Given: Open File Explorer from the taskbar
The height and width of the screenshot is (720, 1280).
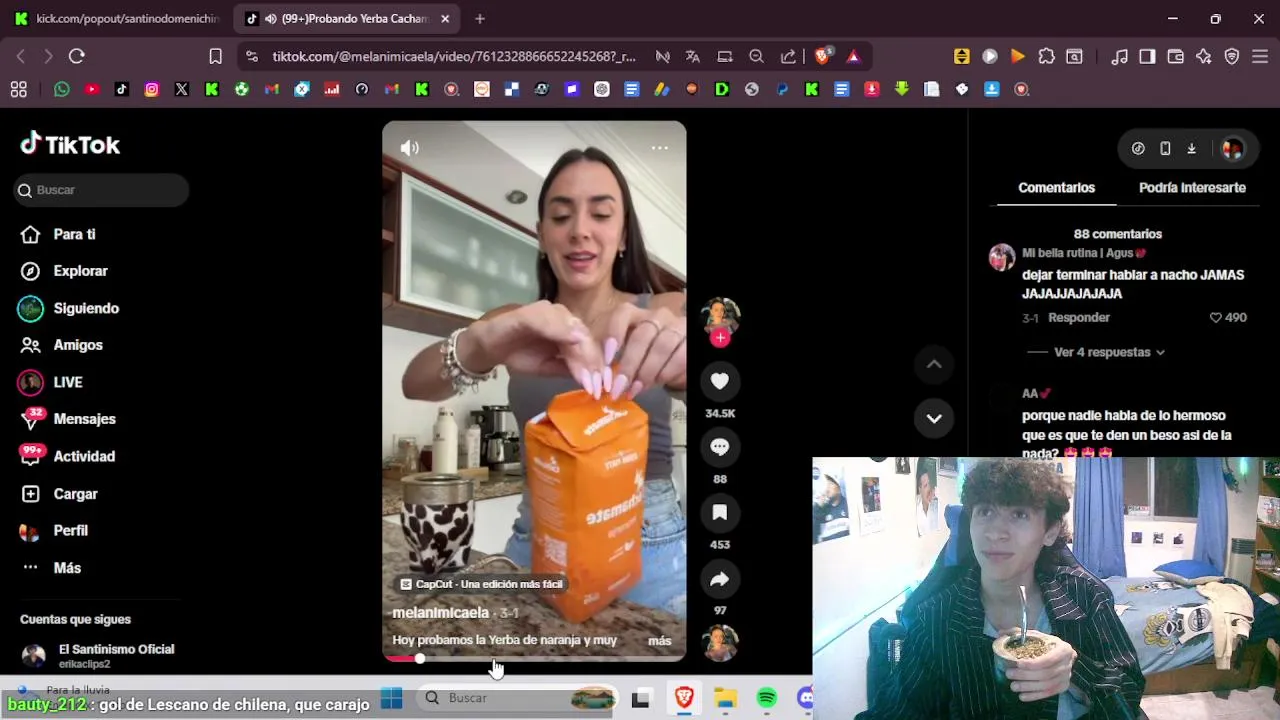Looking at the screenshot, I should pyautogui.click(x=725, y=698).
